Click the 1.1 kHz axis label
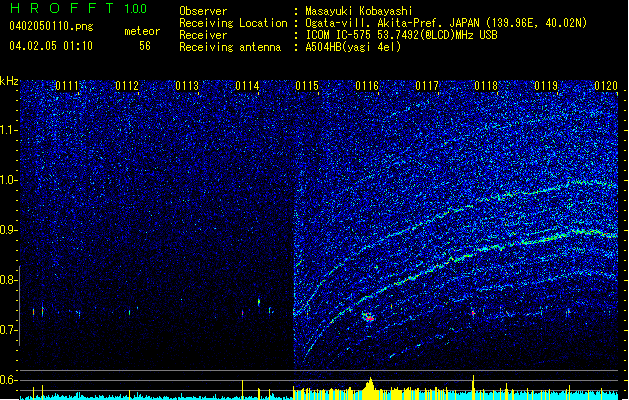This screenshot has height=400, width=629. [x=9, y=130]
